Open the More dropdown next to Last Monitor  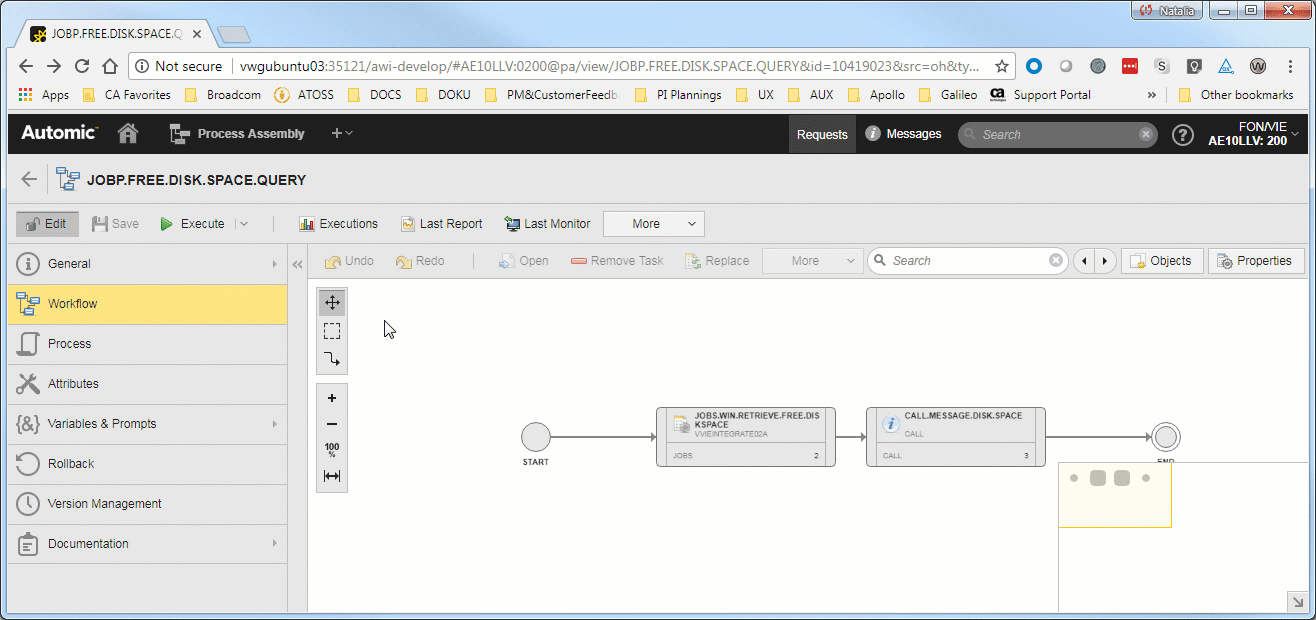coord(653,224)
